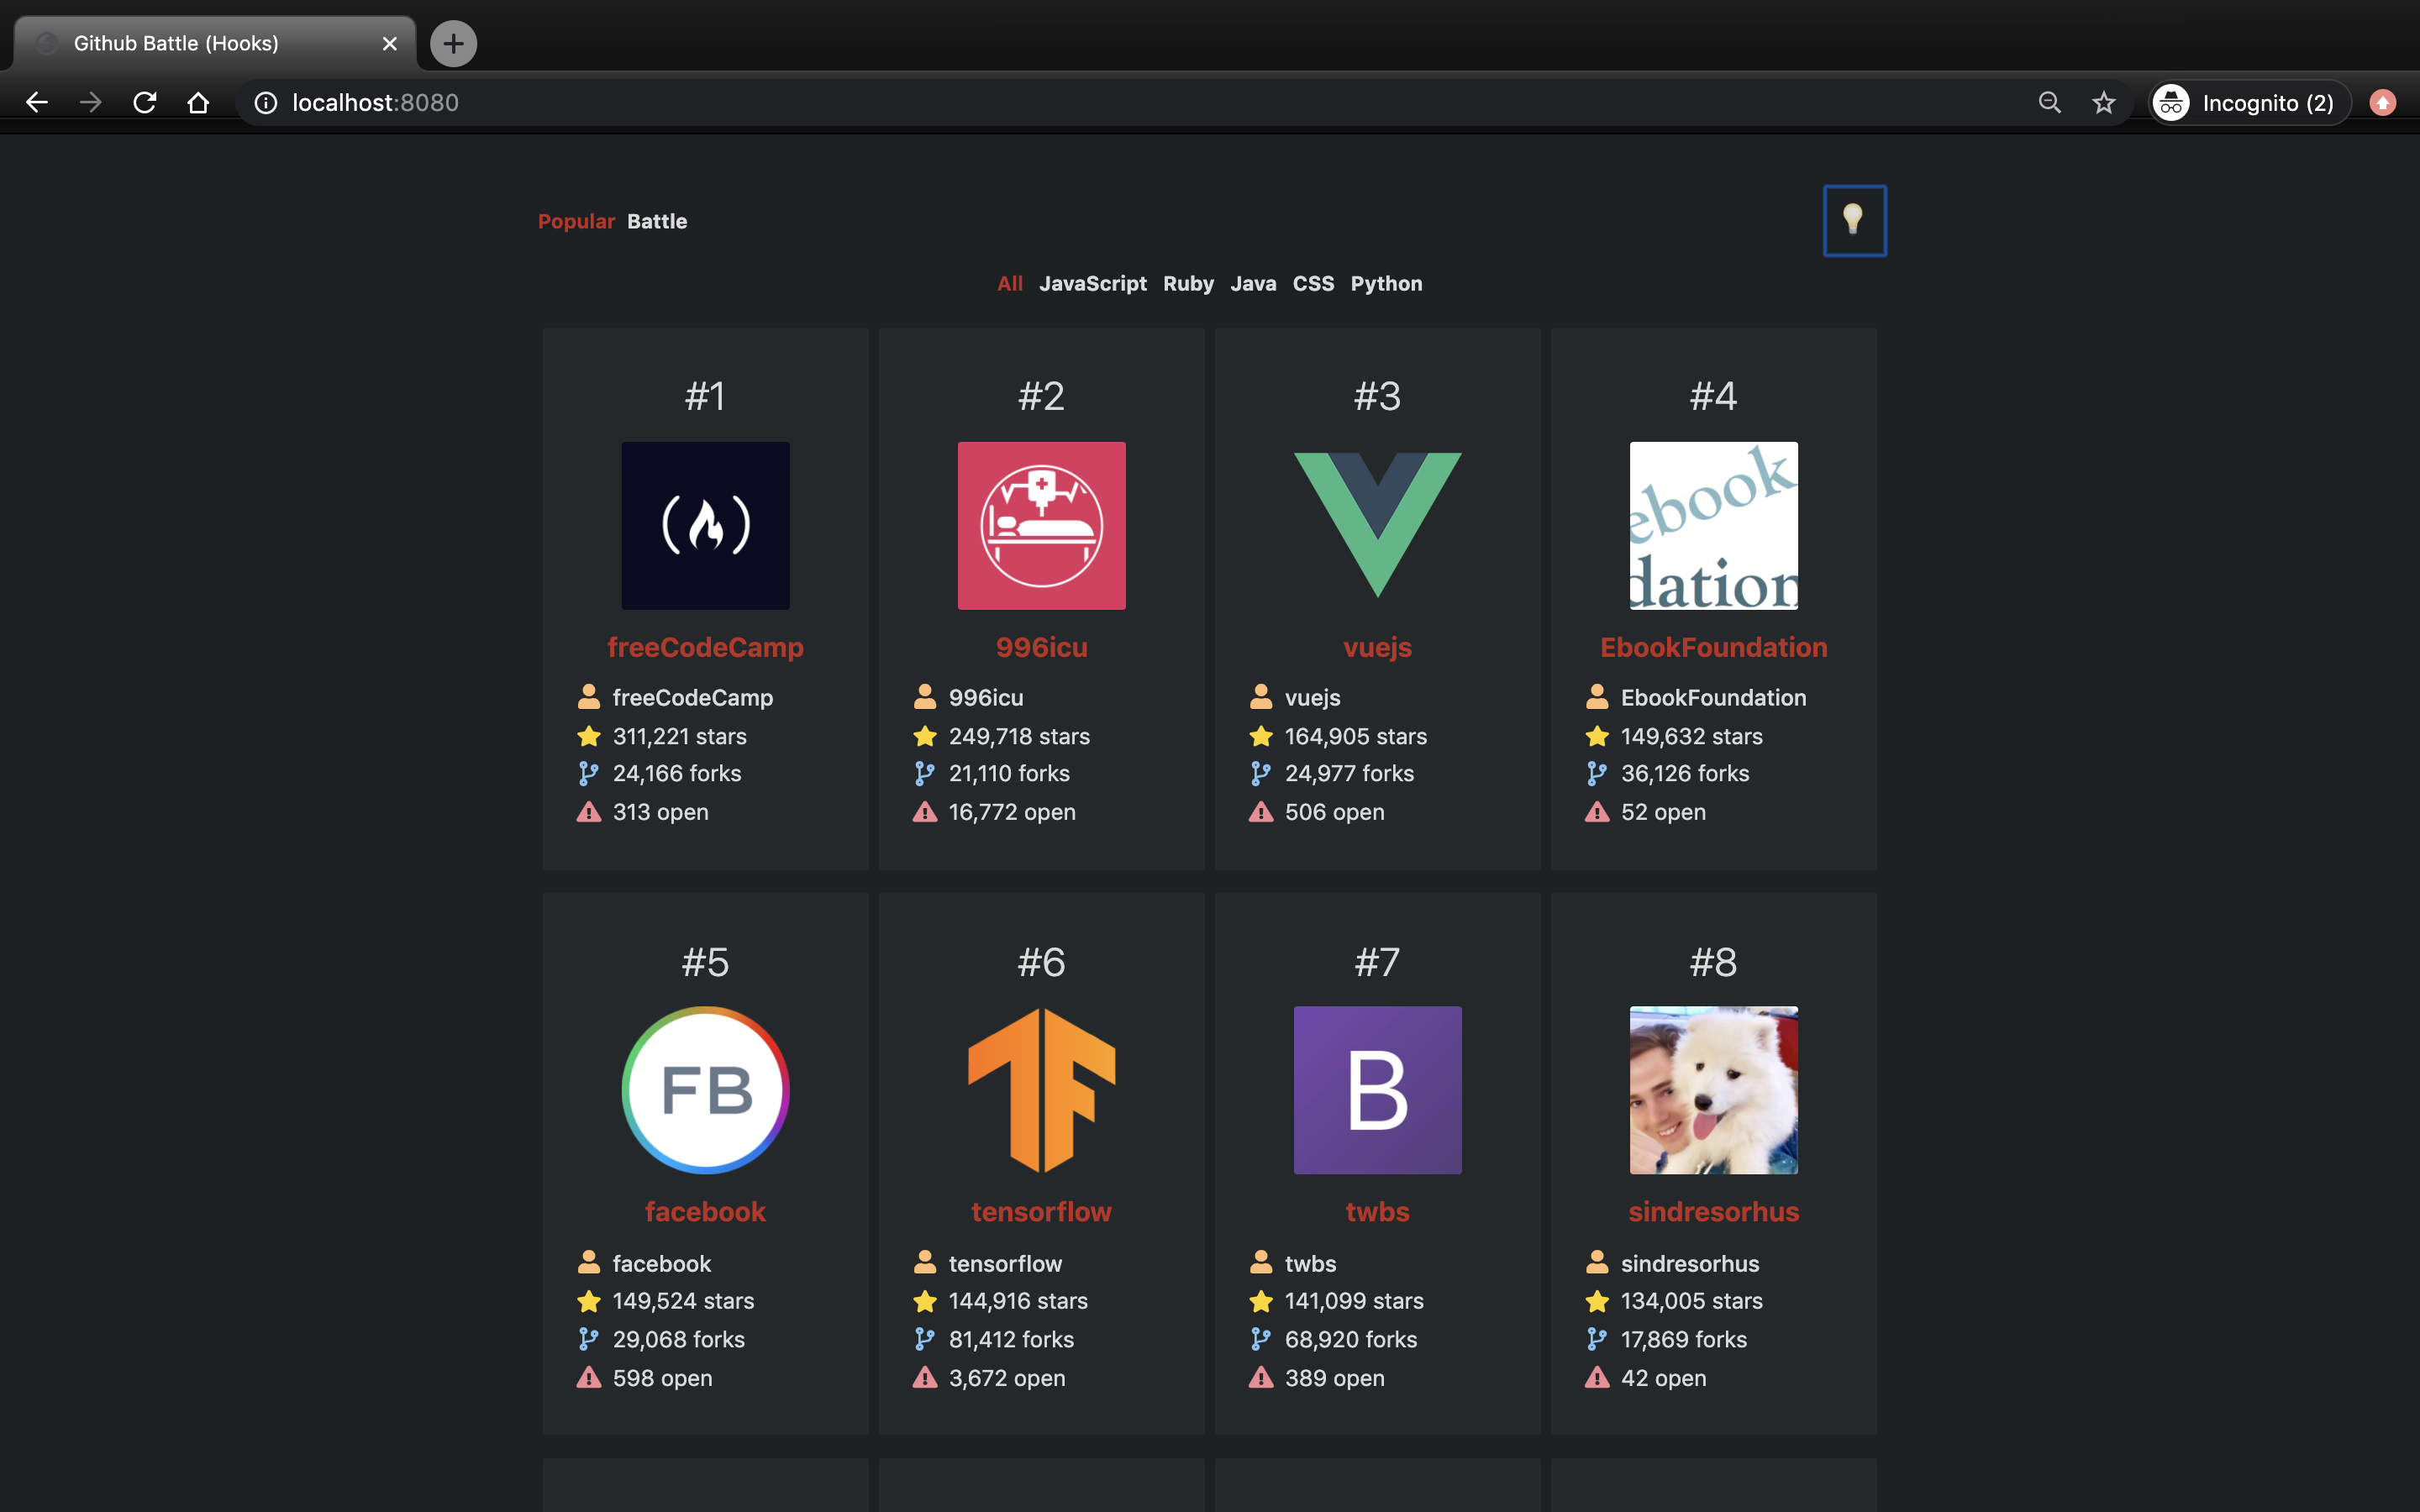Toggle the light bulb theme switch
Image resolution: width=2420 pixels, height=1512 pixels.
pos(1854,220)
